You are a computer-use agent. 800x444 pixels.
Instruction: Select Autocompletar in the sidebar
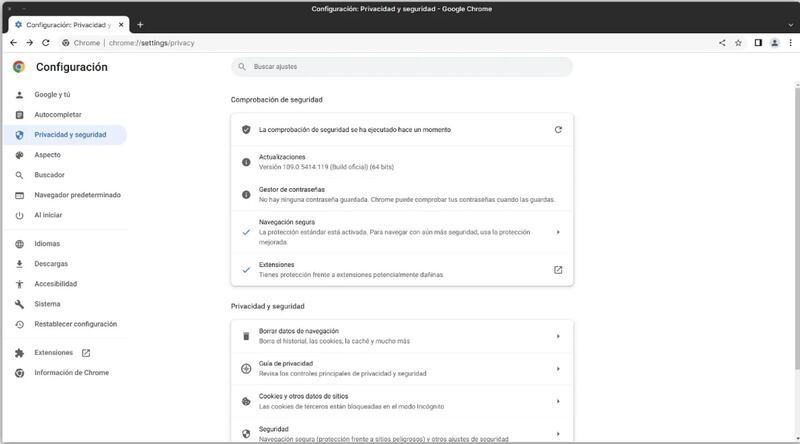coord(56,115)
